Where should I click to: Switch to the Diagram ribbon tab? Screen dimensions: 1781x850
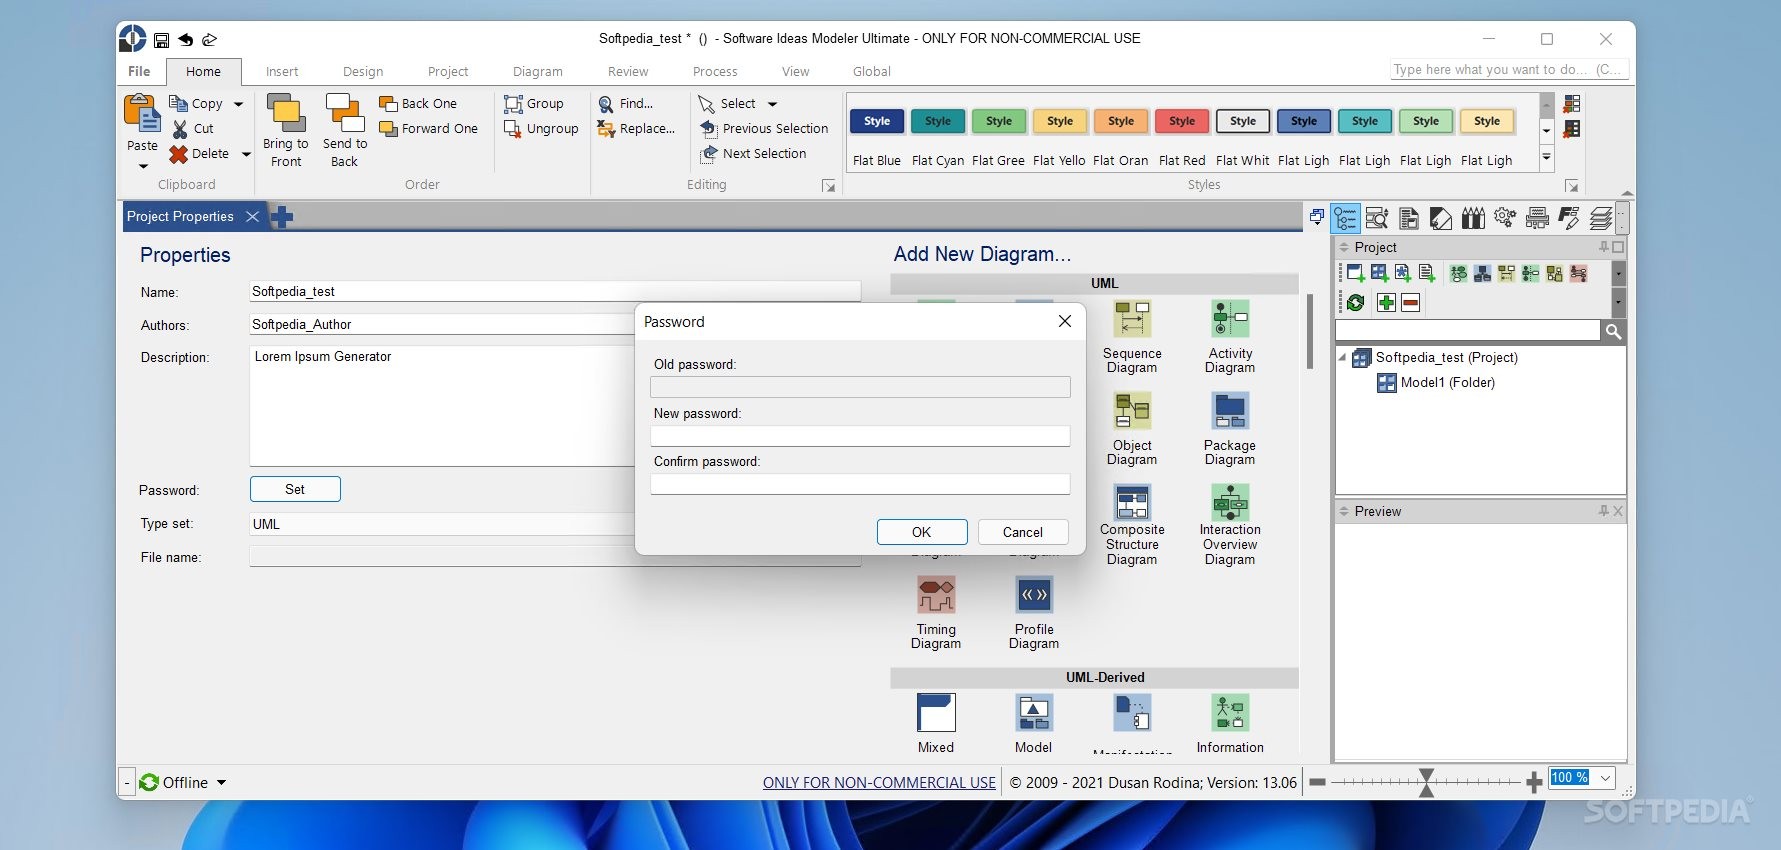(538, 72)
